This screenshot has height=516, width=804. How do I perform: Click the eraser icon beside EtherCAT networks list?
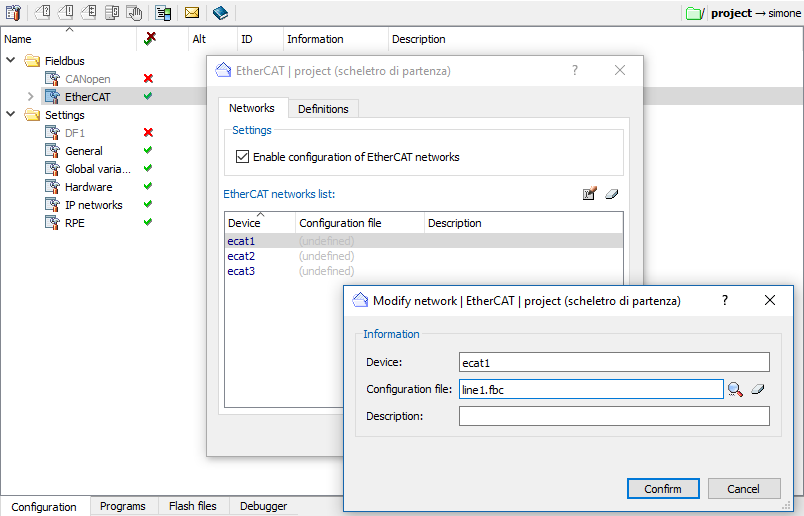tap(612, 194)
